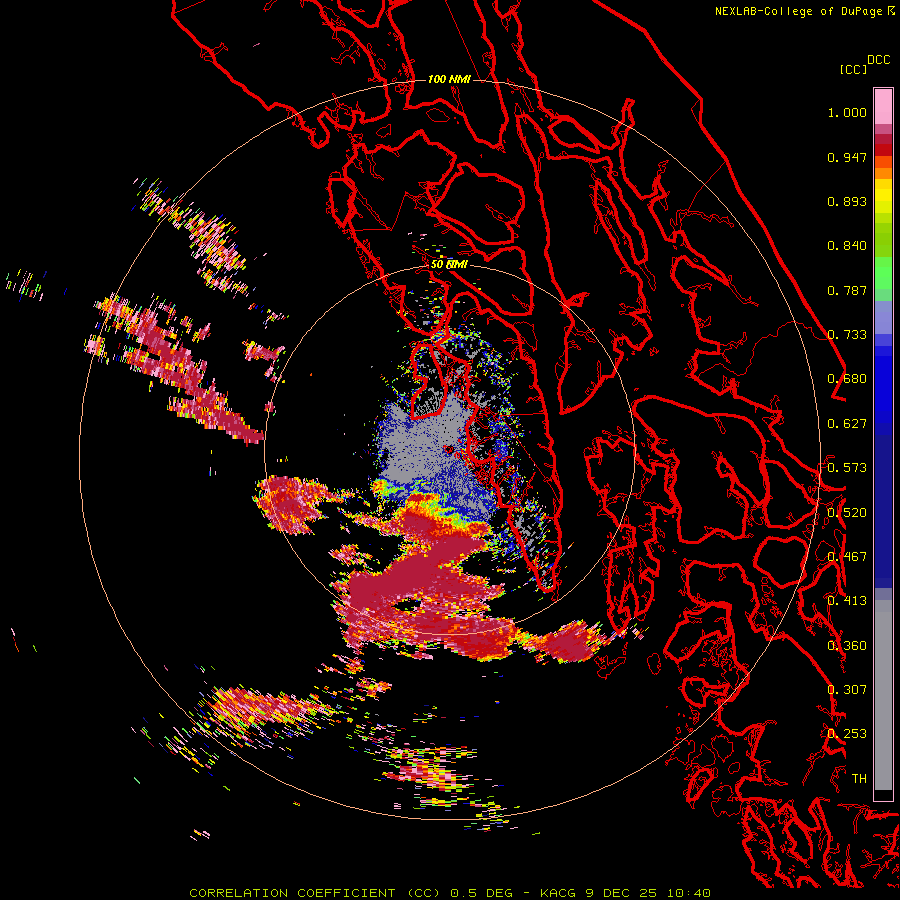This screenshot has width=900, height=900.
Task: Select the 0.360 scale value
Action: tap(847, 645)
